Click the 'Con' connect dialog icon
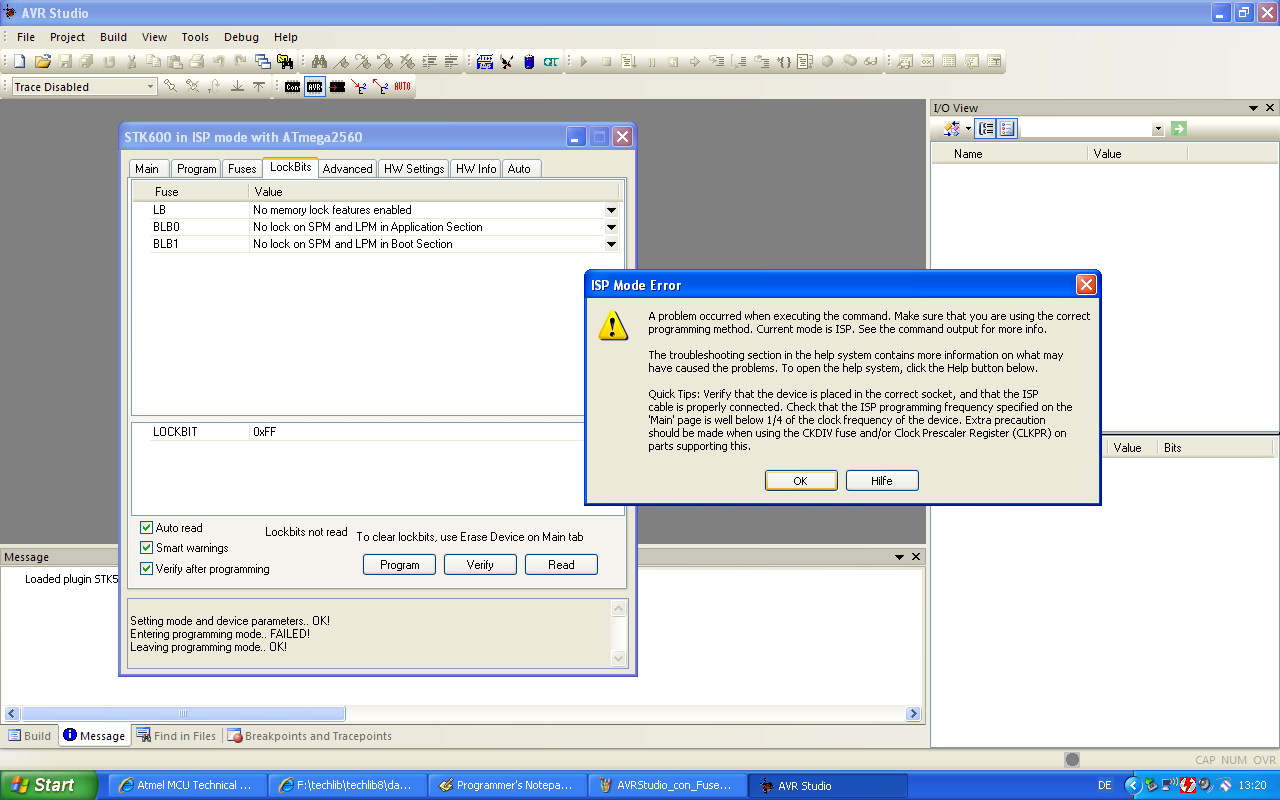The image size is (1280, 800). [292, 86]
